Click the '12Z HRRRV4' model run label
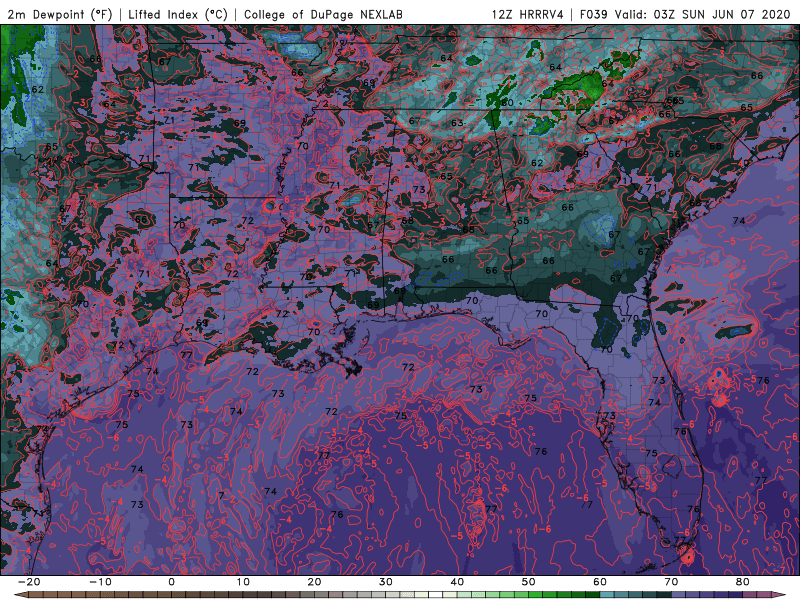 coord(528,14)
